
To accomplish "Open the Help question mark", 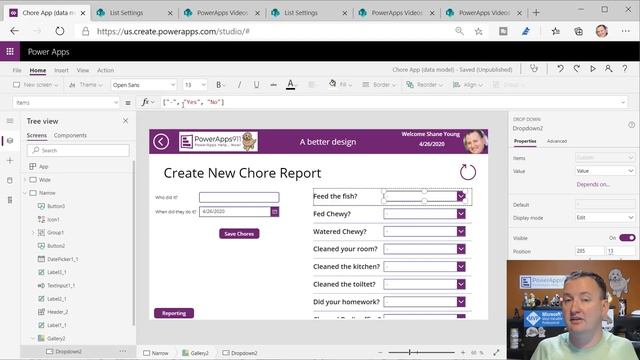I will (x=624, y=69).
